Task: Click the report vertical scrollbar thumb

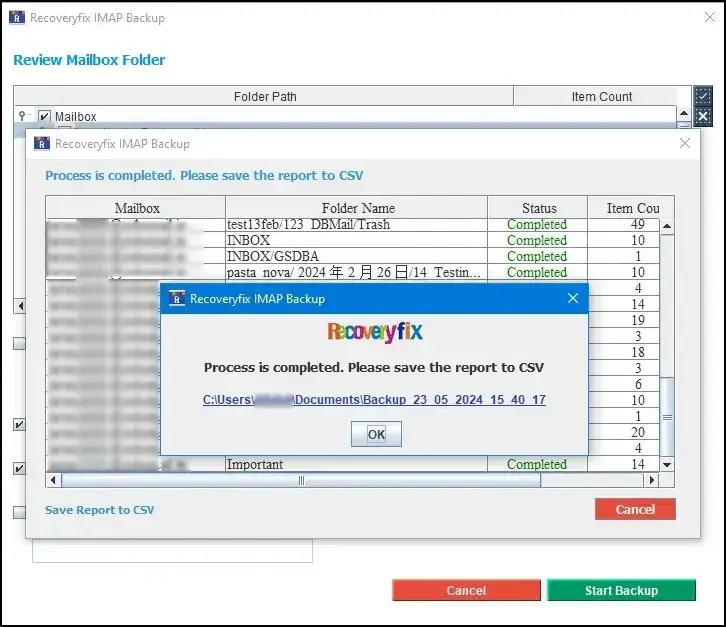Action: (667, 417)
